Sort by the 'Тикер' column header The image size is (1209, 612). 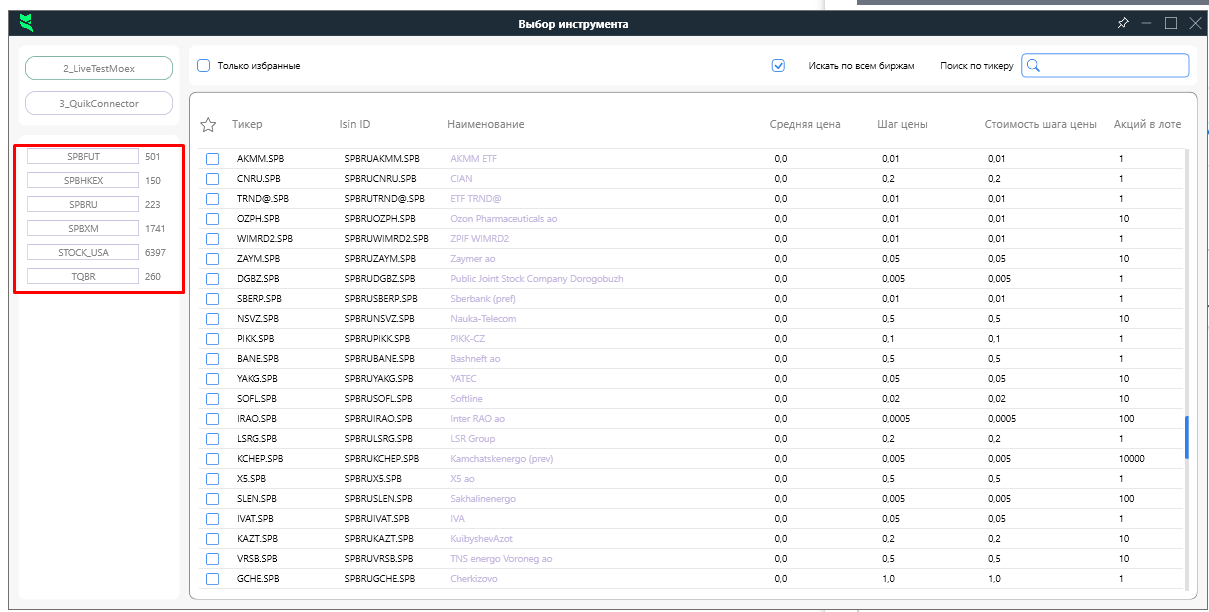click(x=247, y=125)
